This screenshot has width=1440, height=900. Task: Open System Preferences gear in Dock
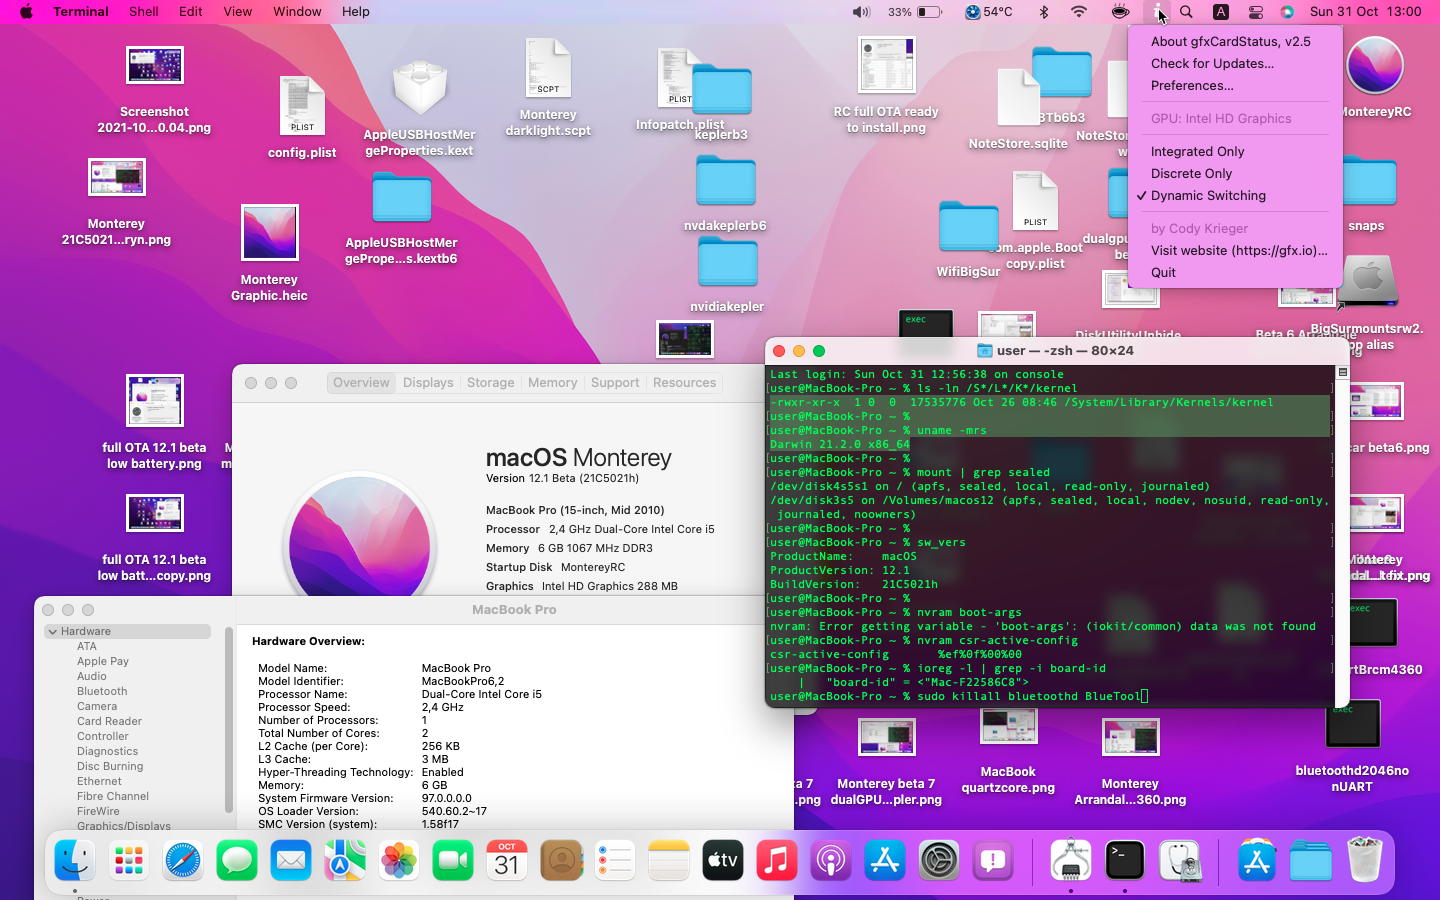tap(939, 860)
